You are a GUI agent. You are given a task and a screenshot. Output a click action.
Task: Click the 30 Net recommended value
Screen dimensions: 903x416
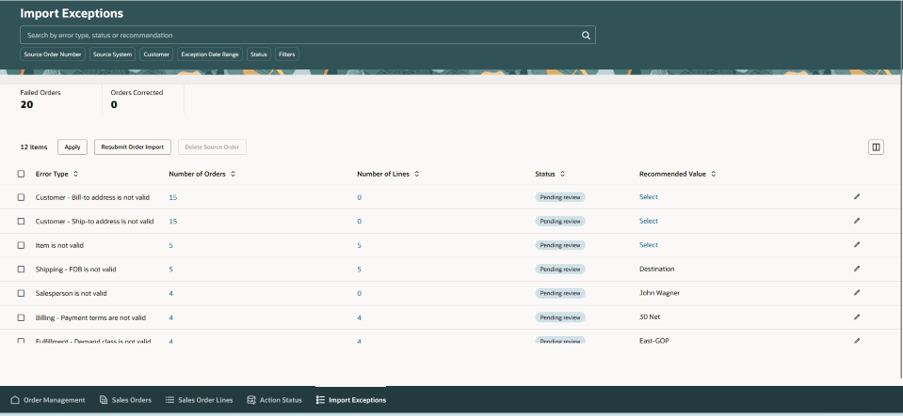[x=650, y=317]
